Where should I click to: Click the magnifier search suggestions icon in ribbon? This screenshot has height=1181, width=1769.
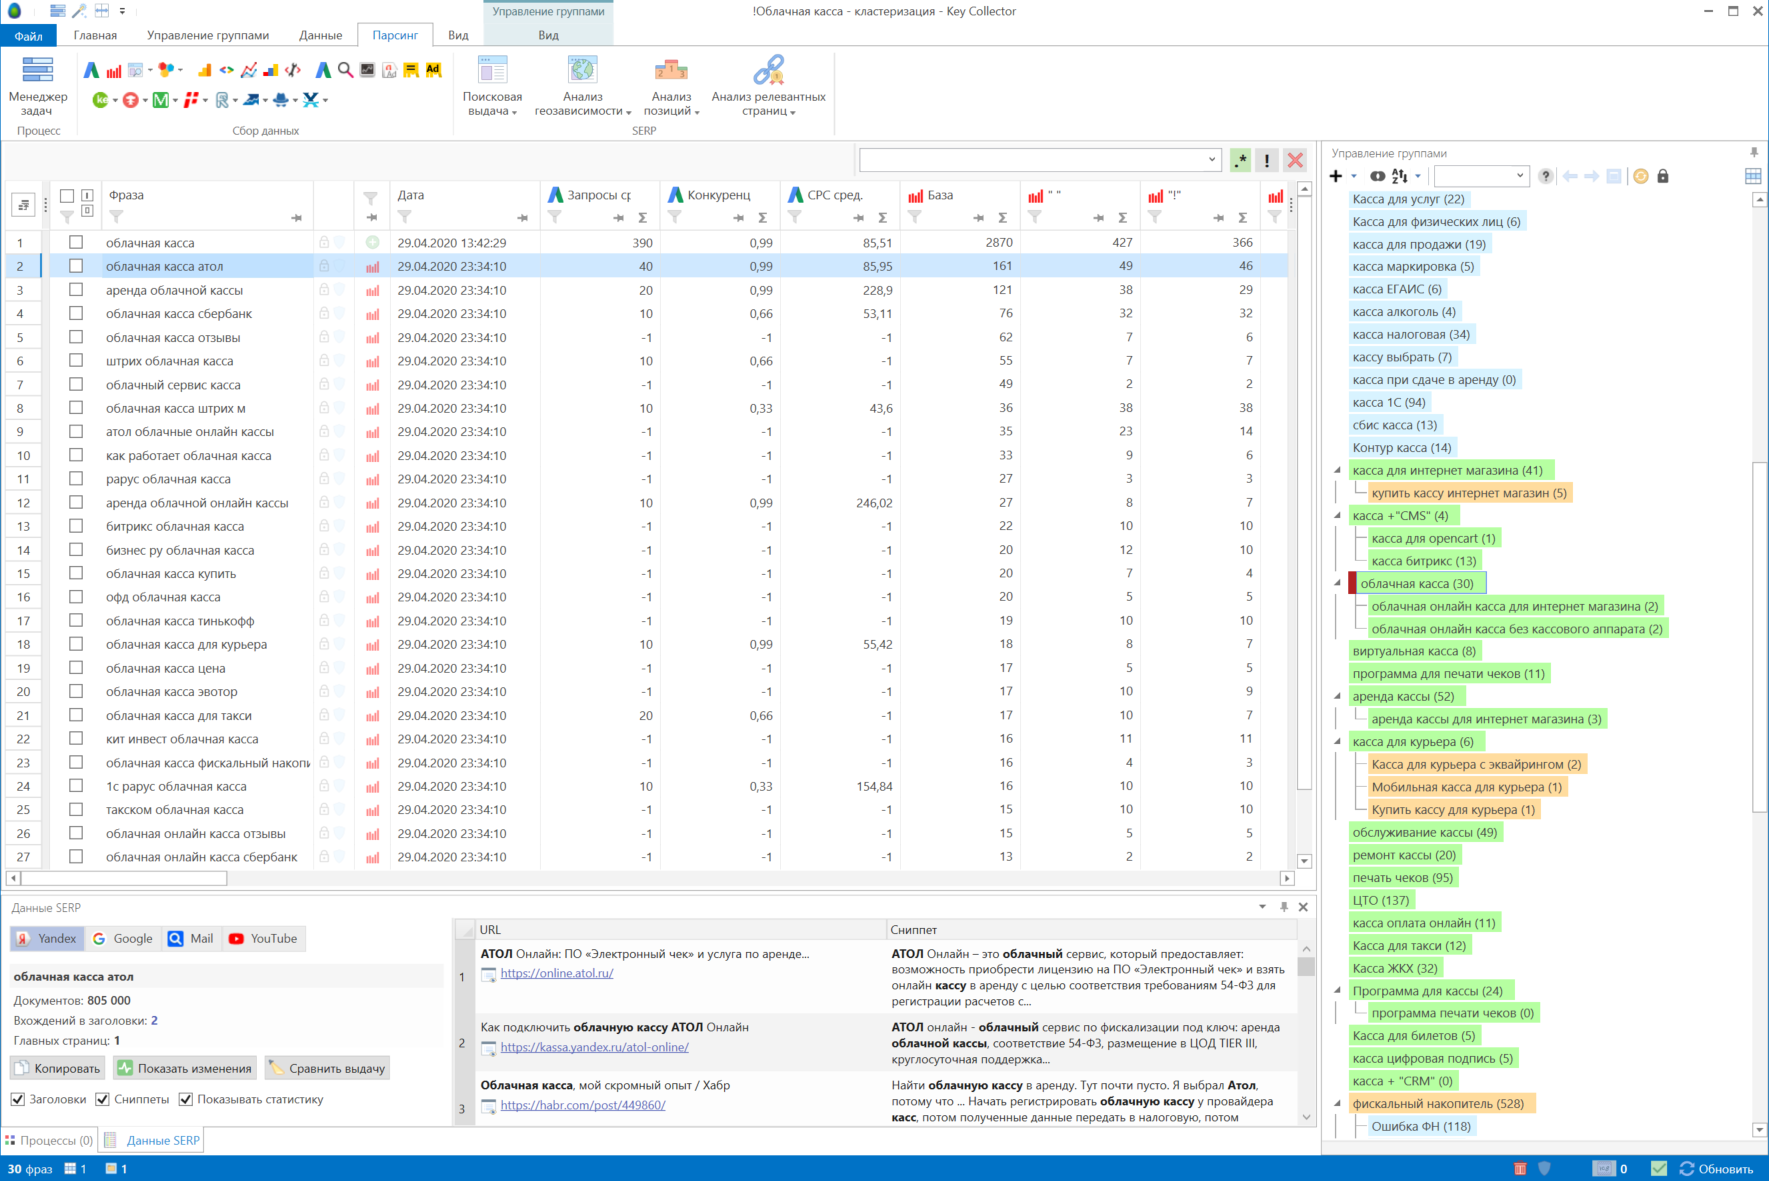[x=345, y=70]
